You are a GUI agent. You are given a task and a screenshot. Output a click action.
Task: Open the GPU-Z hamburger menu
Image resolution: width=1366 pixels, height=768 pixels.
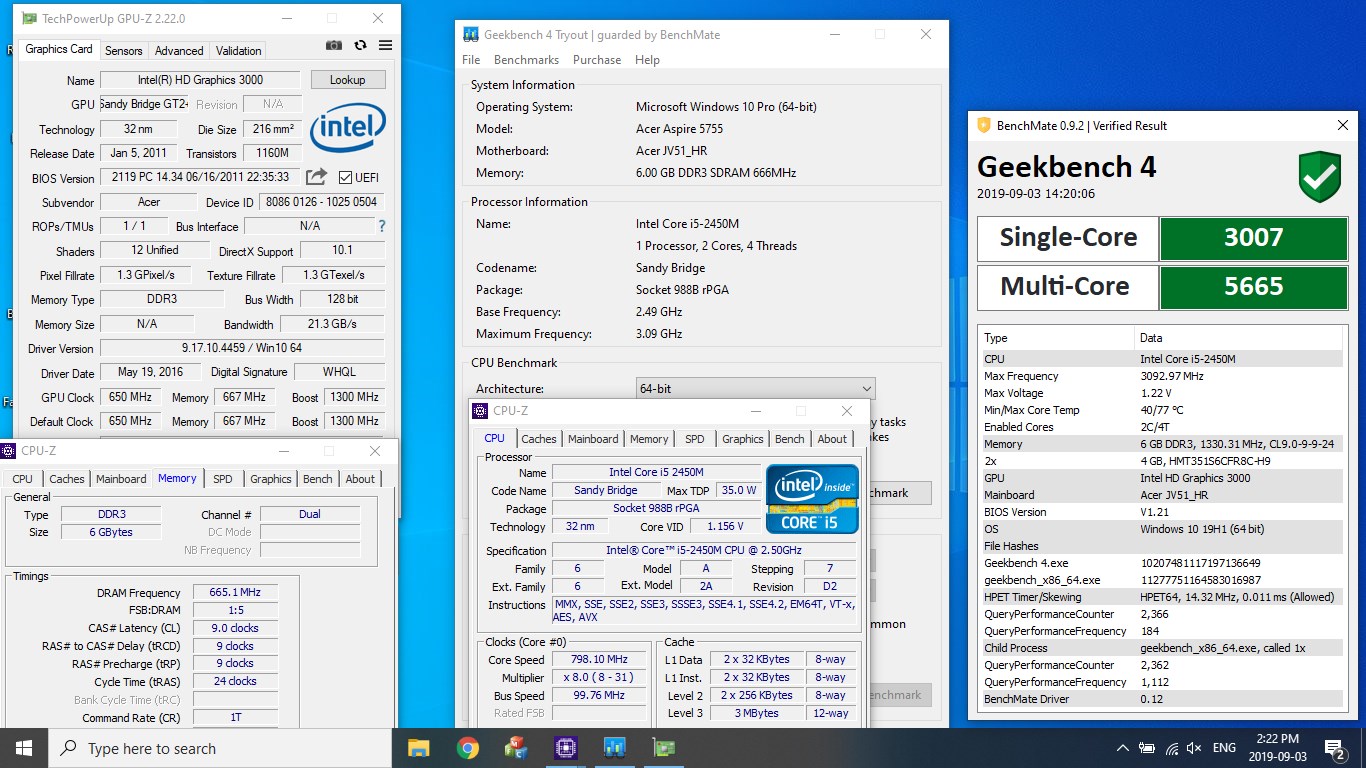pos(385,45)
